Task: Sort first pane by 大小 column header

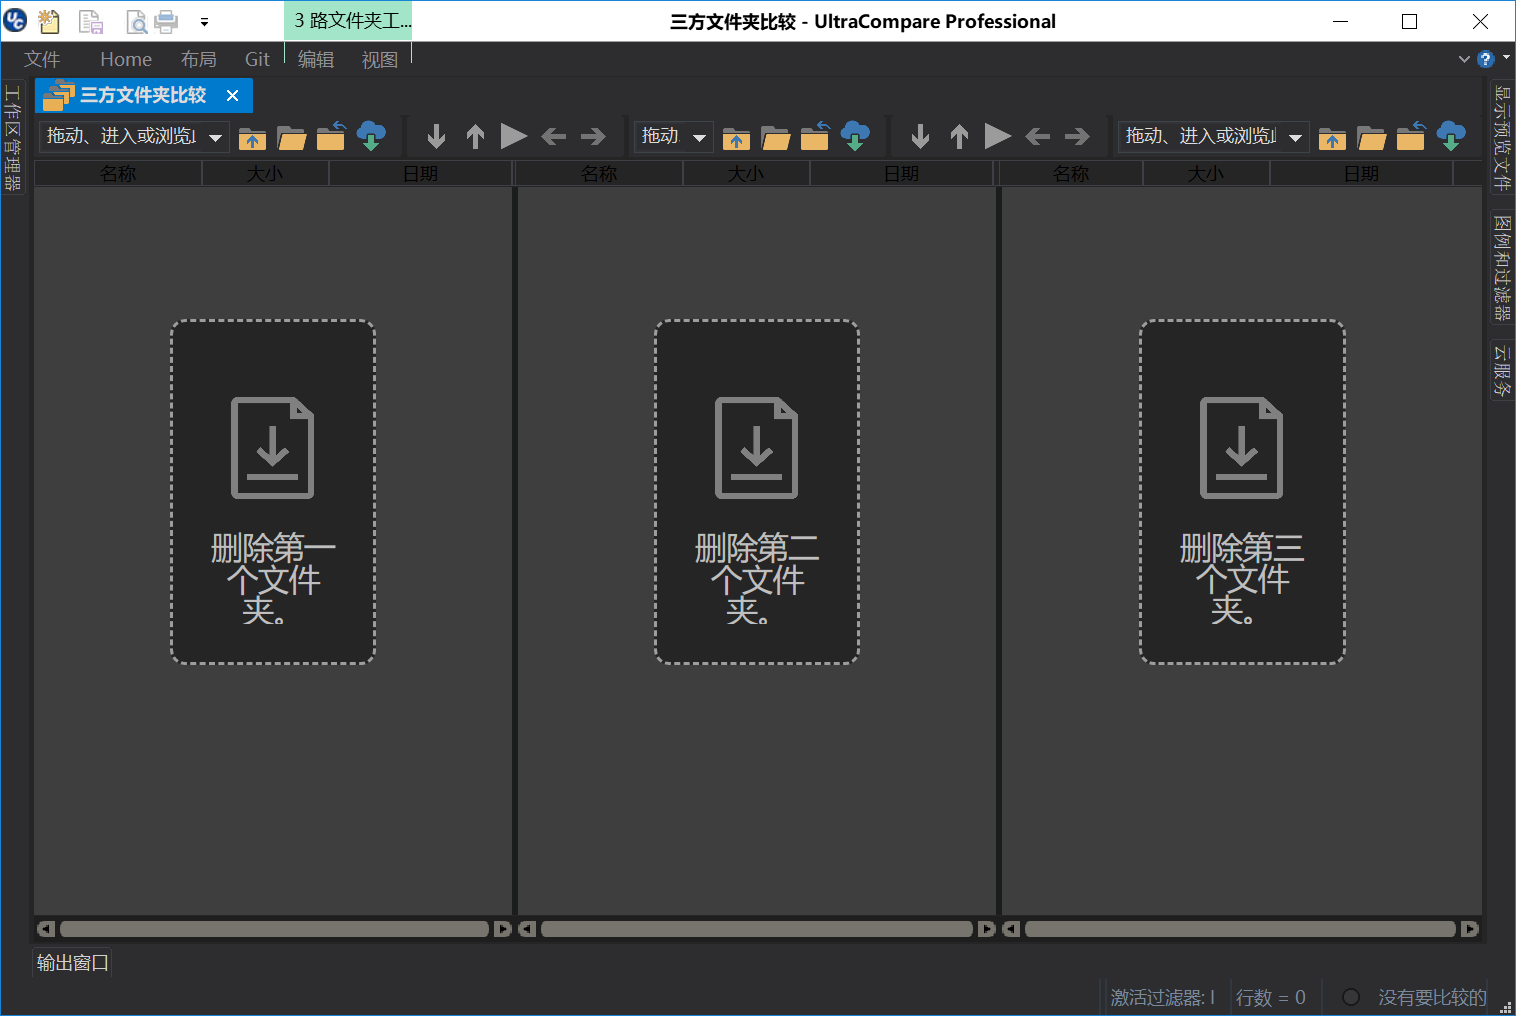Action: pos(265,174)
